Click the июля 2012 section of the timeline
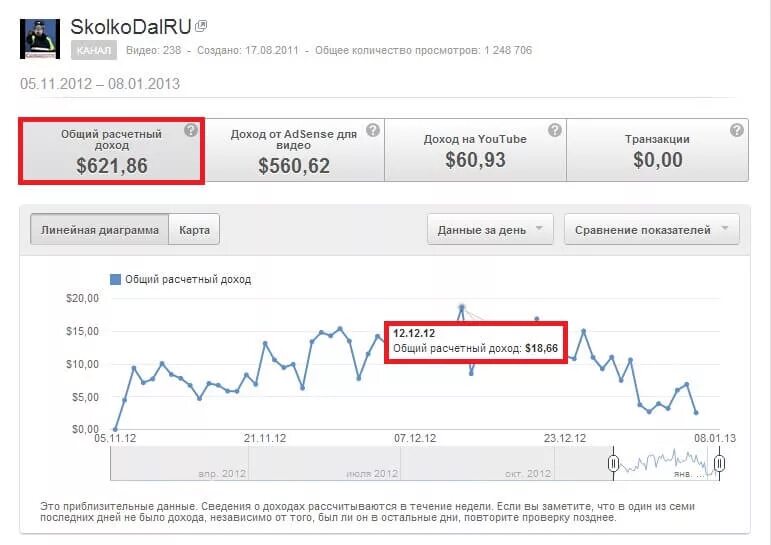The width and height of the screenshot is (771, 545). pos(325,463)
